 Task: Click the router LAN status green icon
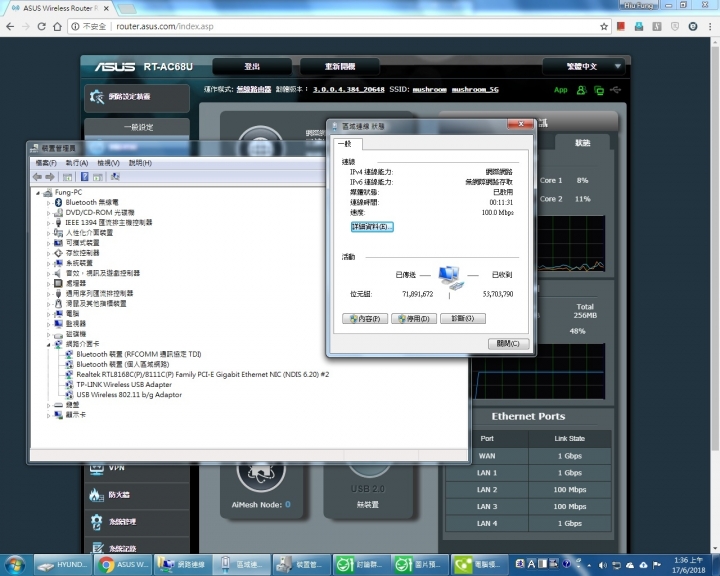(x=599, y=90)
